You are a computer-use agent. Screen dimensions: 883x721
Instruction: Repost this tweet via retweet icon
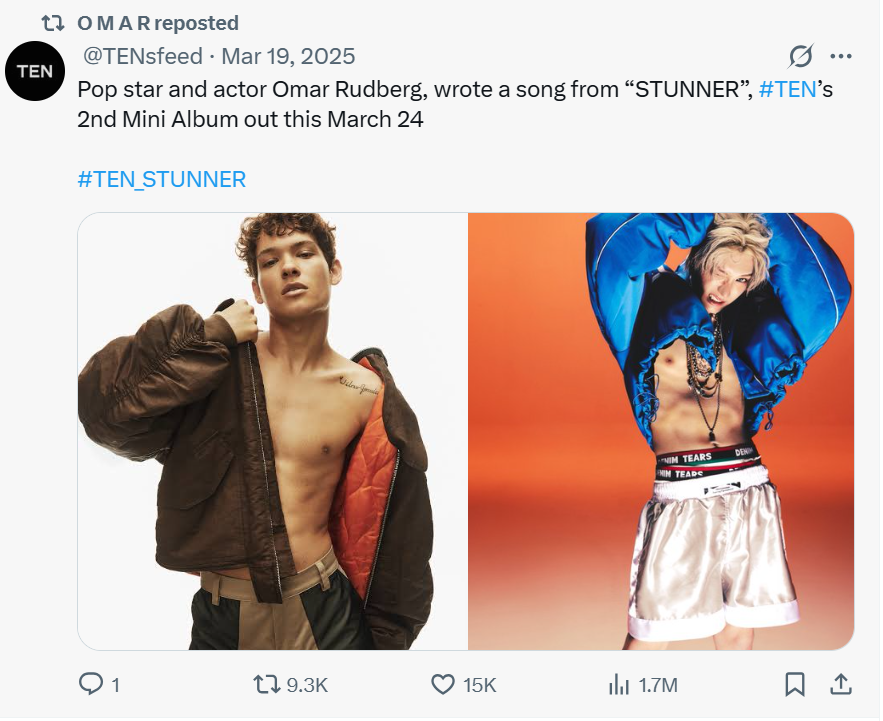267,685
